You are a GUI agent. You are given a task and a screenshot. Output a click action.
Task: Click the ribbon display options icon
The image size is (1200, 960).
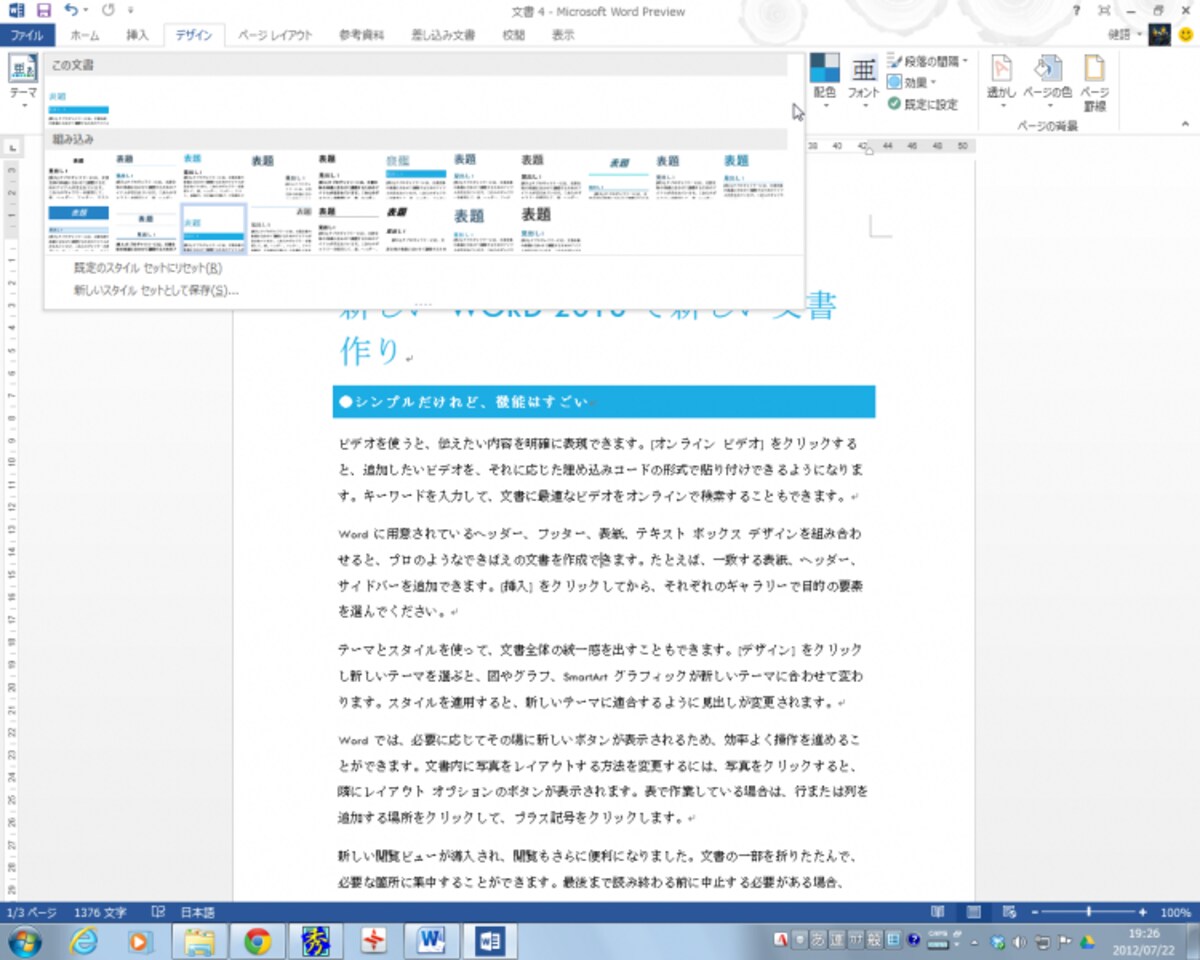pos(1104,11)
